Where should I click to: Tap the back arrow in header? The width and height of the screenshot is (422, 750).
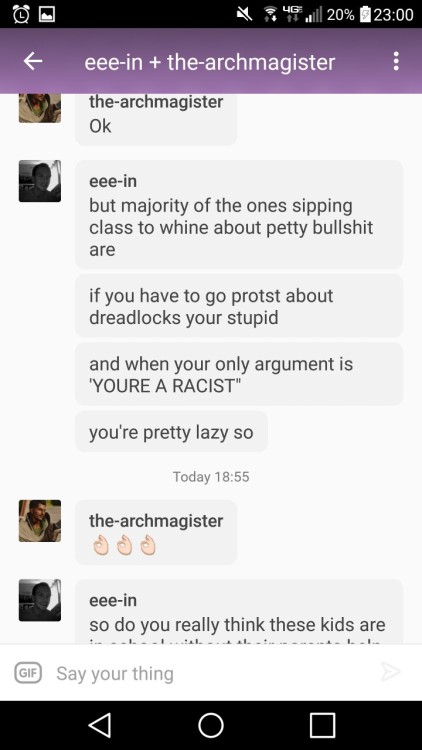(x=33, y=61)
